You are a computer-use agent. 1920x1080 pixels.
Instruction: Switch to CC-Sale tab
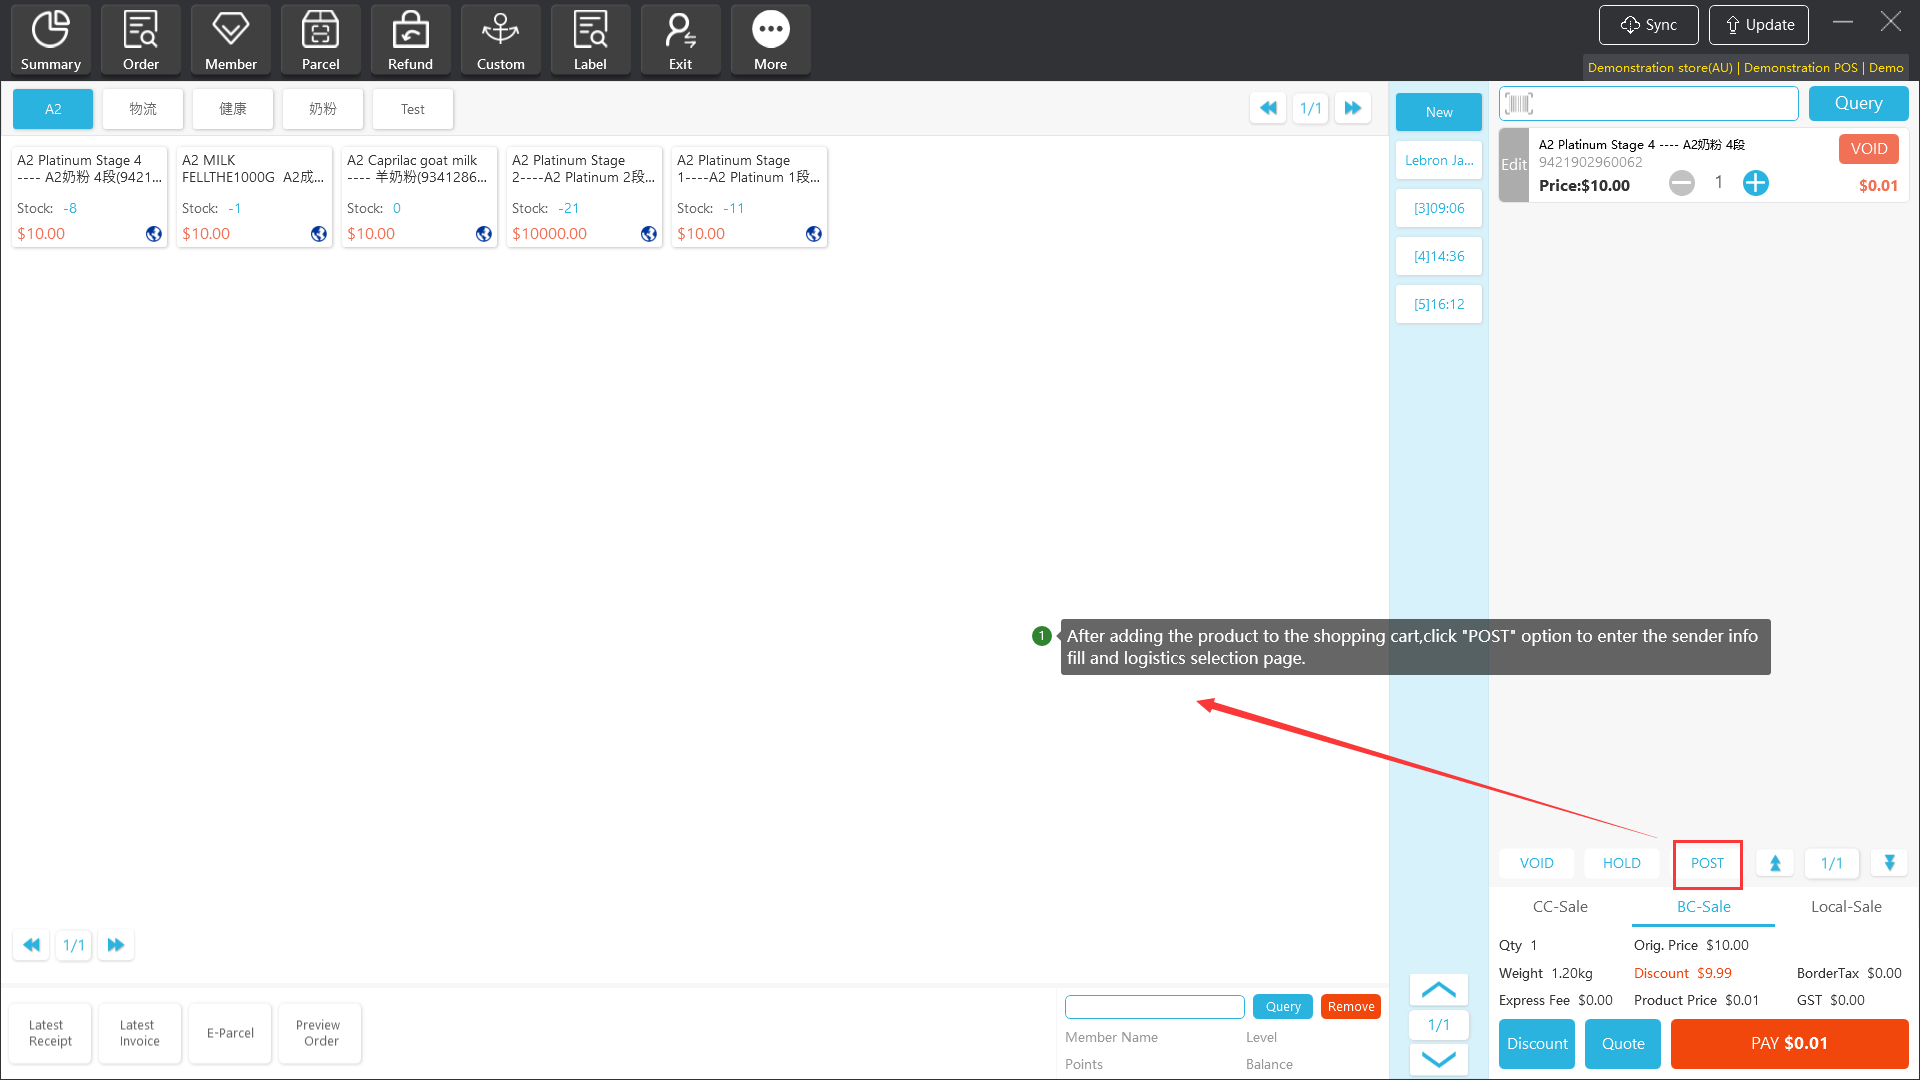point(1560,907)
